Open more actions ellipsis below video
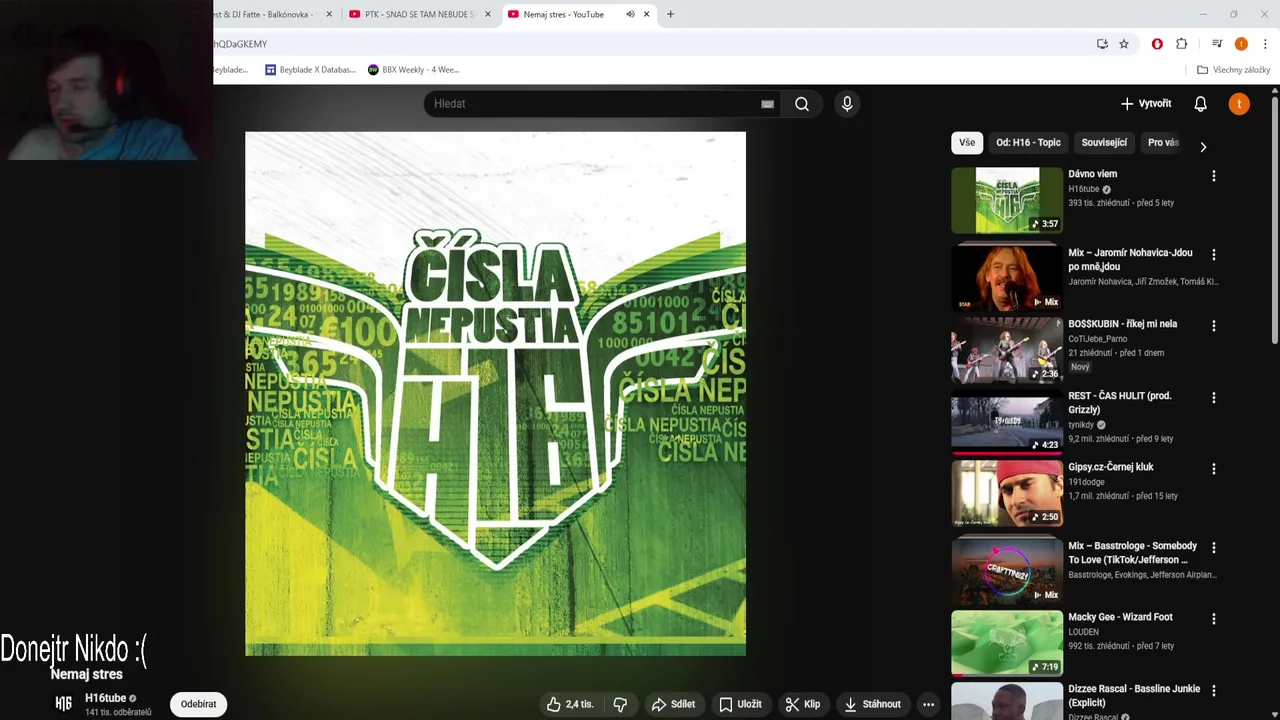1280x720 pixels. (928, 704)
